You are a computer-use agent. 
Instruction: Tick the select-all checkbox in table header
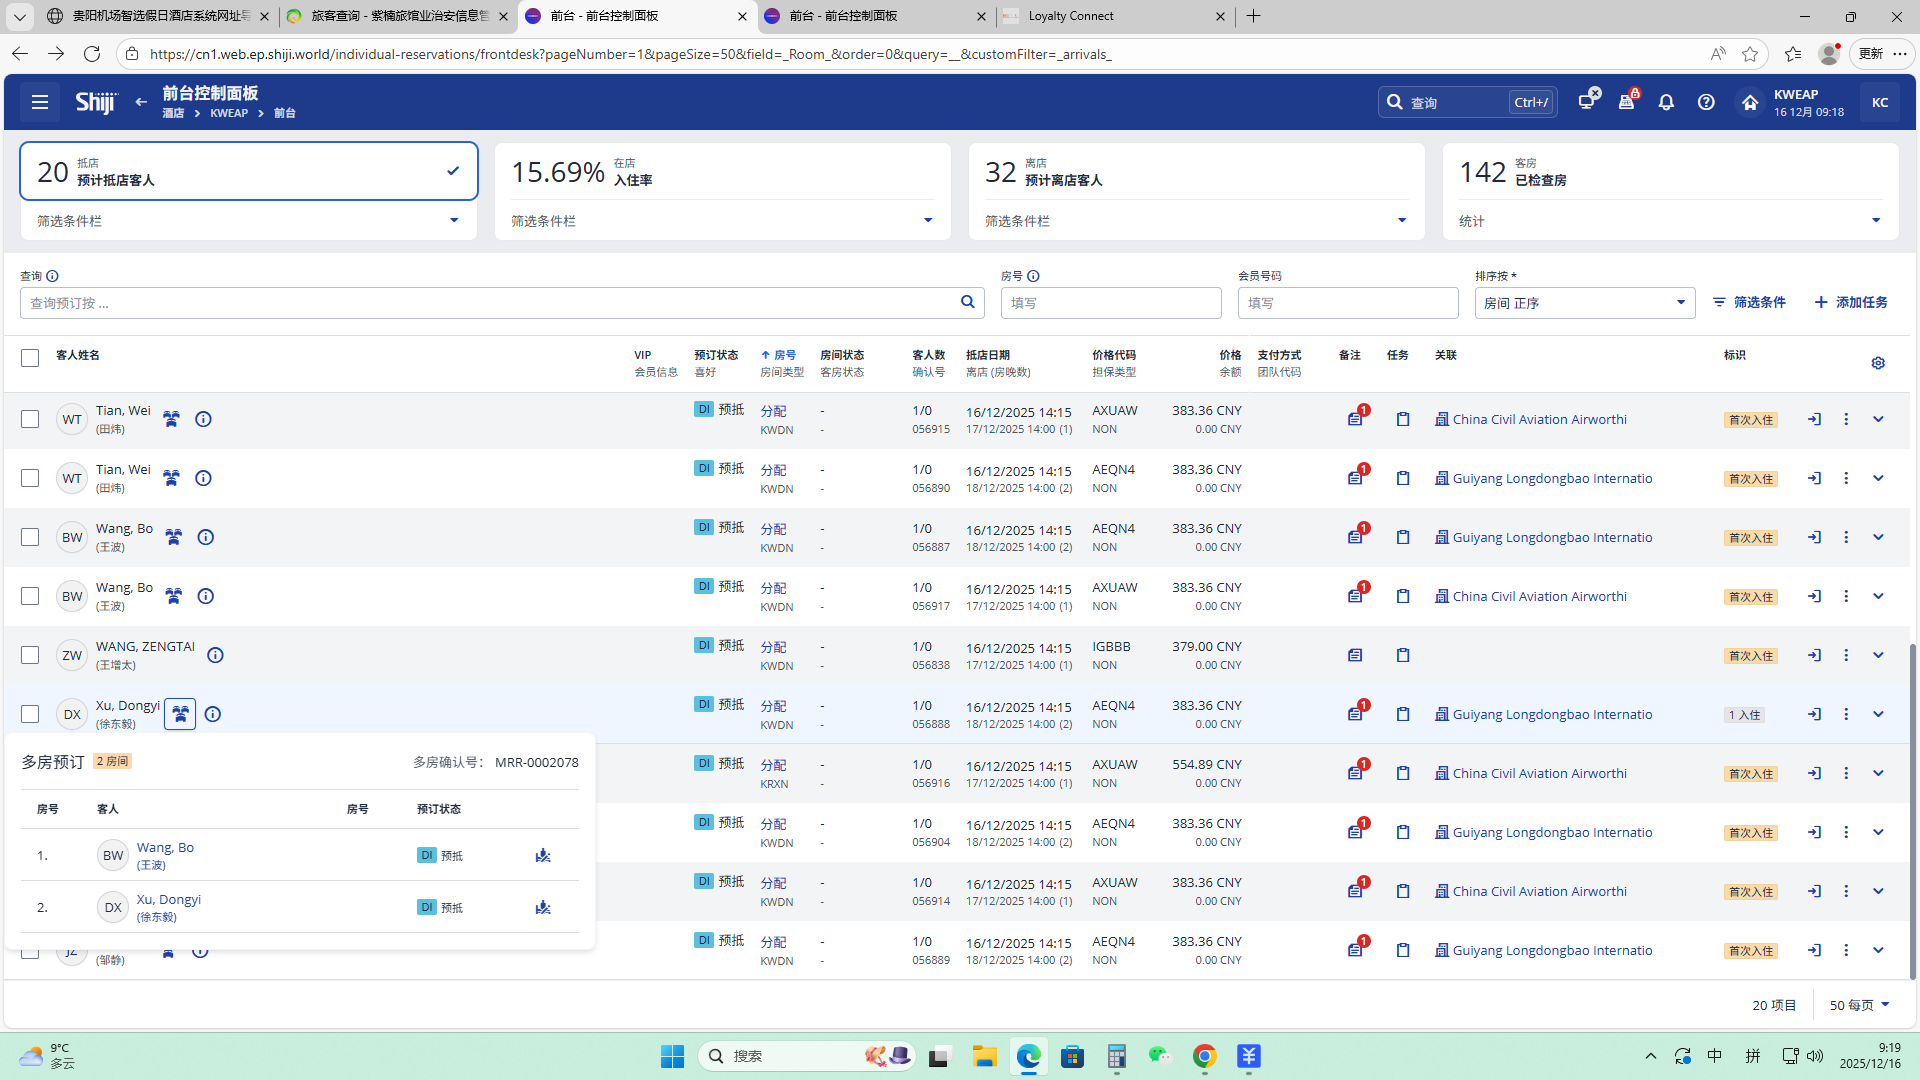[x=30, y=358]
